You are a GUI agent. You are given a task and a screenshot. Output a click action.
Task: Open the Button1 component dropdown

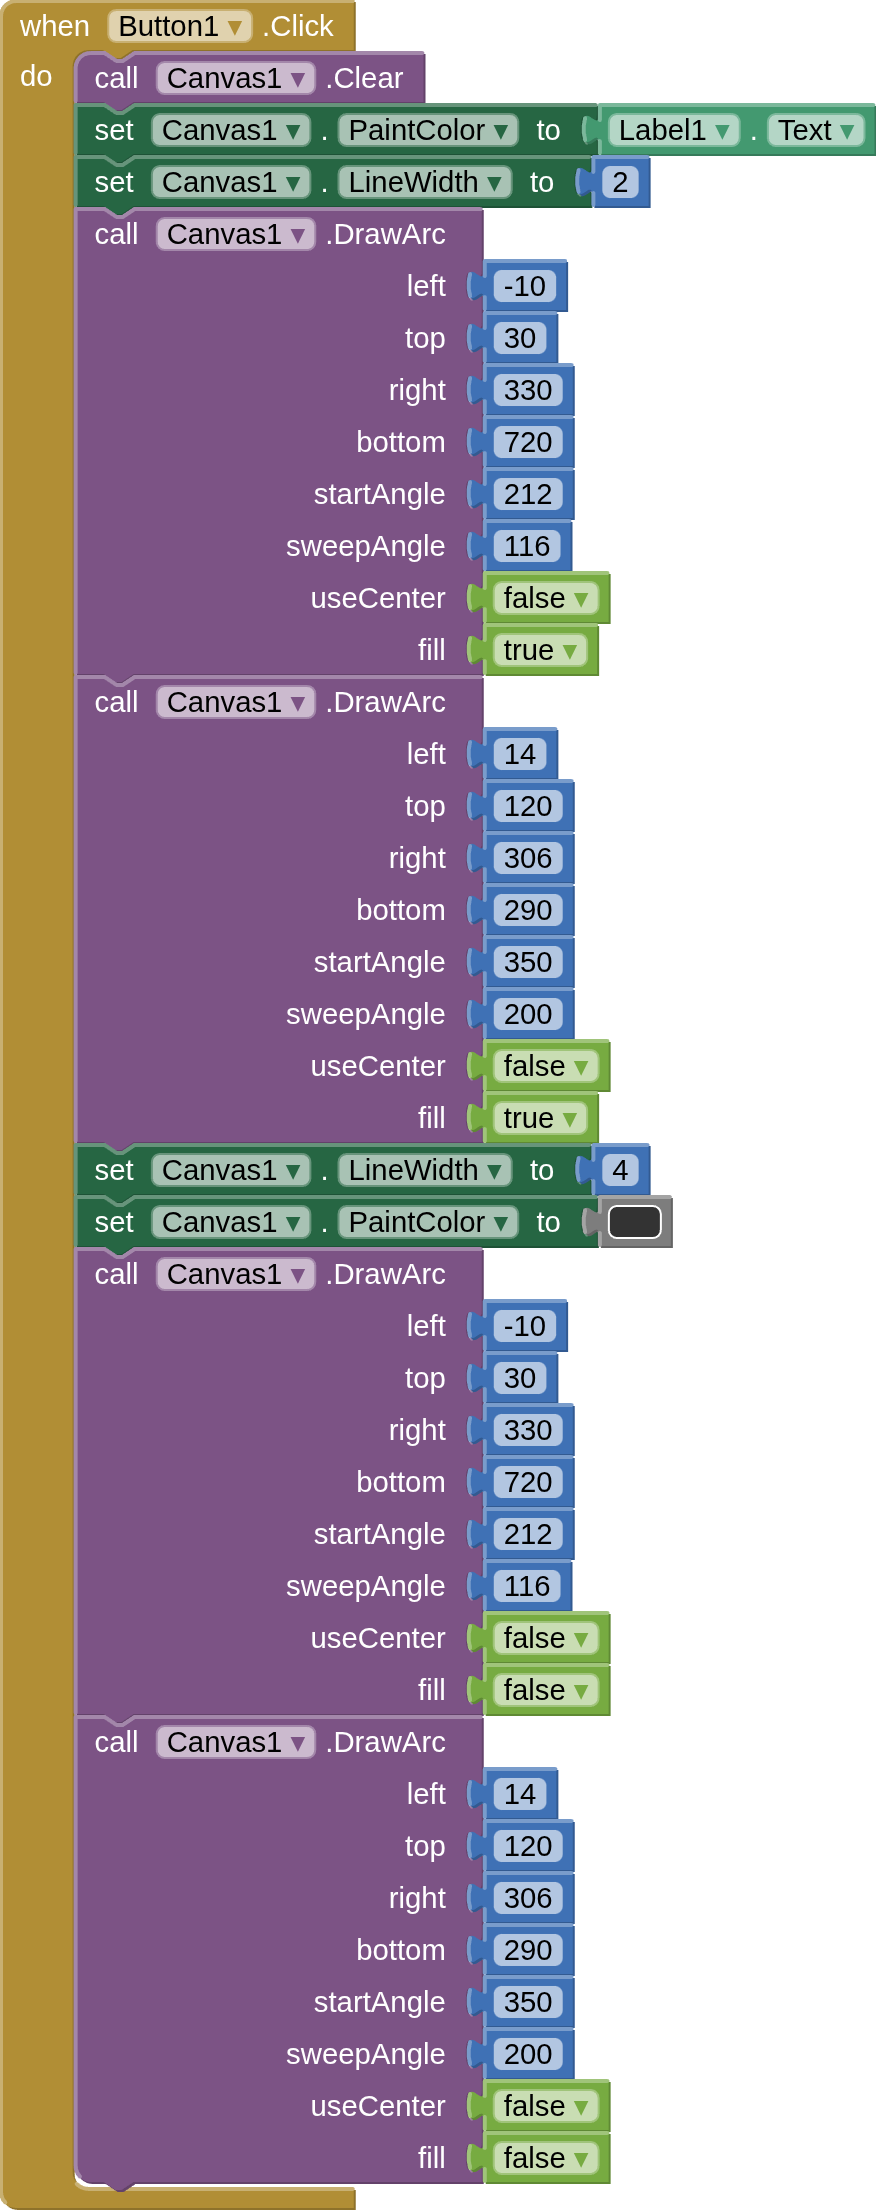tap(234, 27)
